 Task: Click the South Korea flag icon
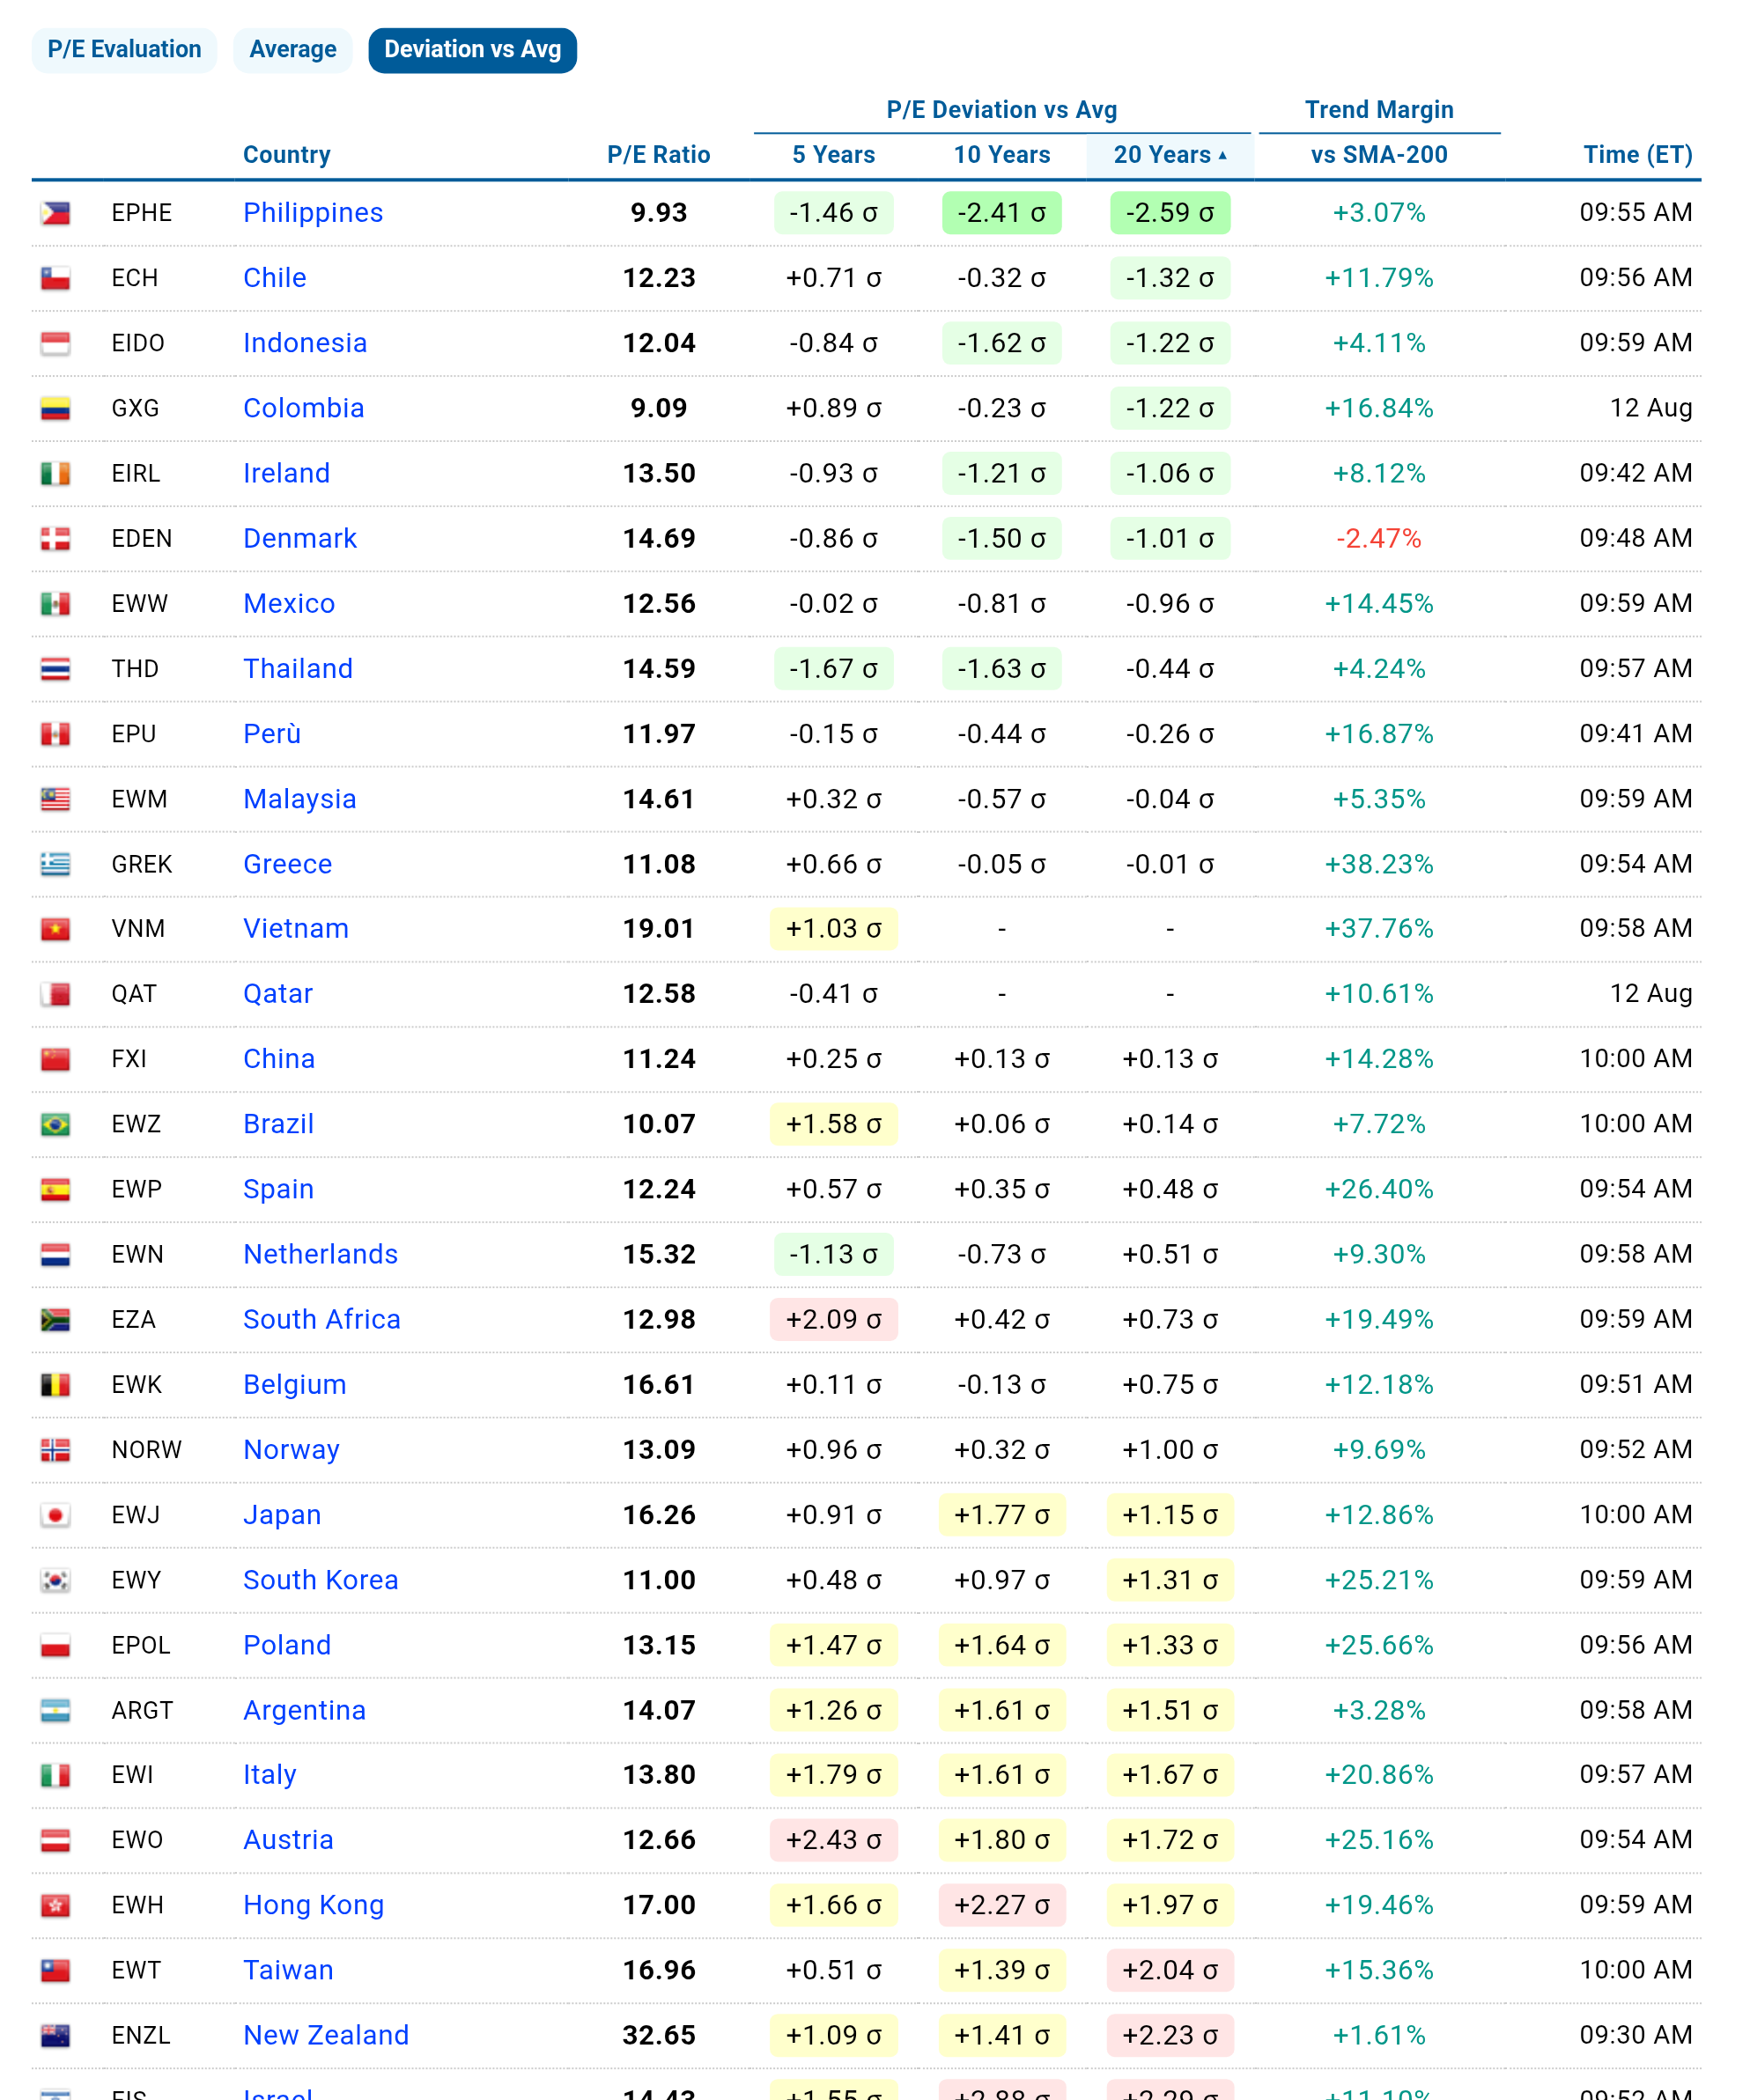pos(55,1580)
